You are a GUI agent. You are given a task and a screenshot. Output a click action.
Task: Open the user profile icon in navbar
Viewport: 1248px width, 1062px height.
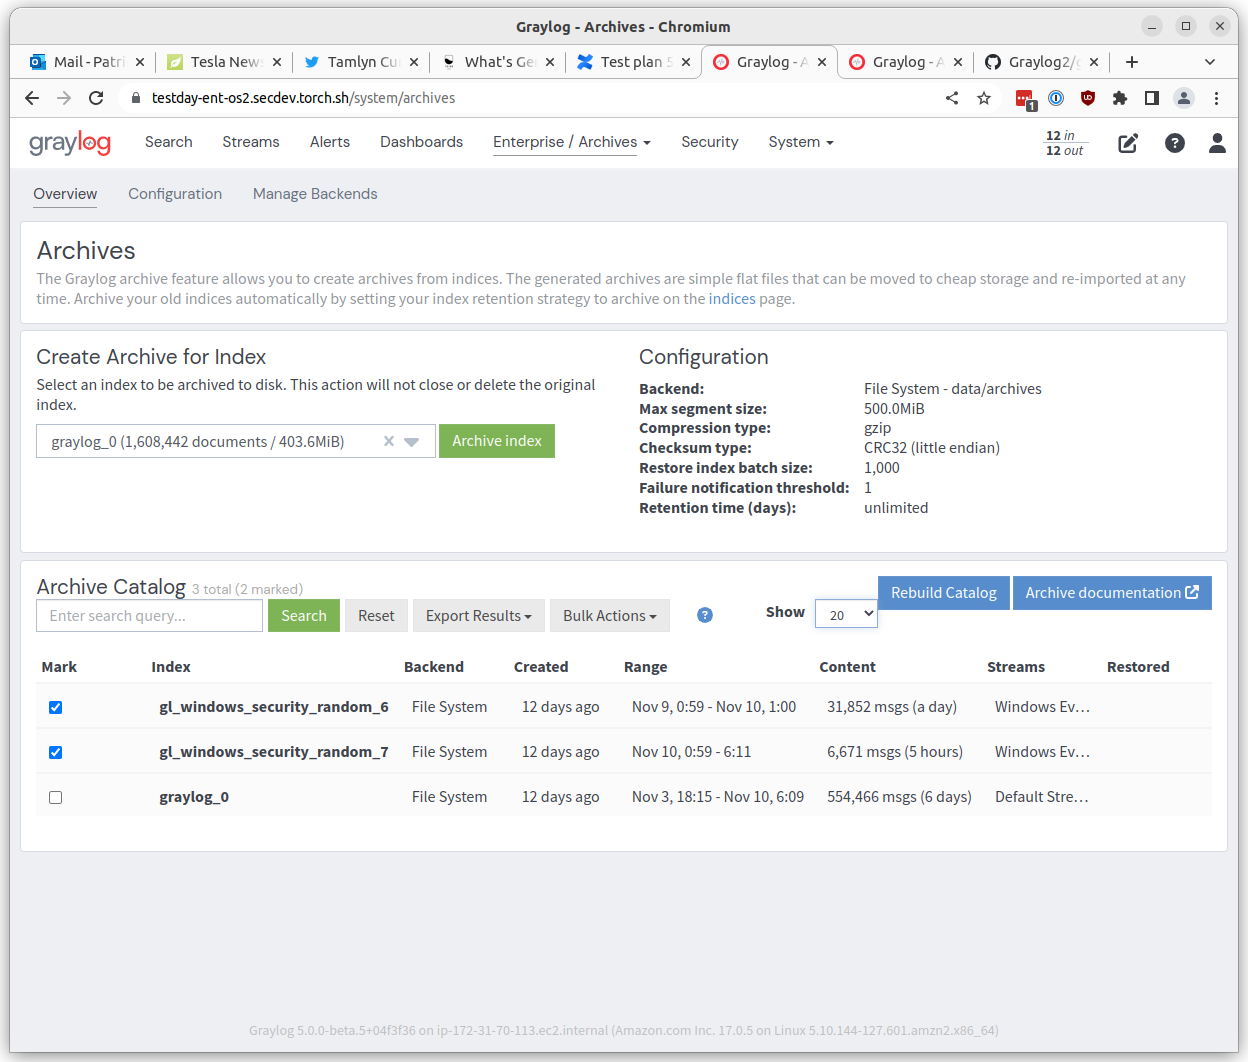pos(1217,143)
